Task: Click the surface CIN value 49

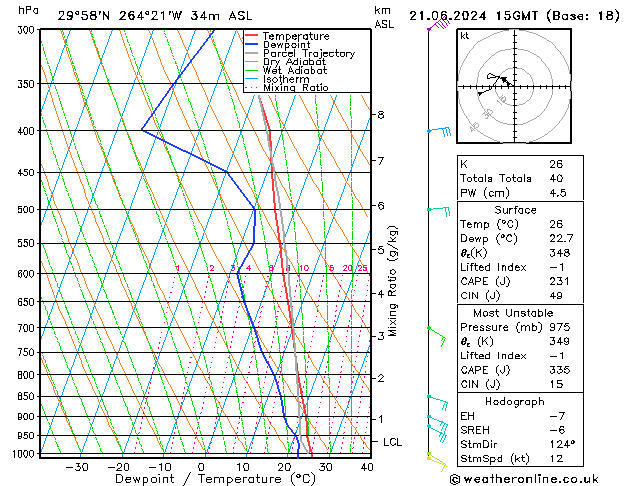Action: click(x=556, y=296)
